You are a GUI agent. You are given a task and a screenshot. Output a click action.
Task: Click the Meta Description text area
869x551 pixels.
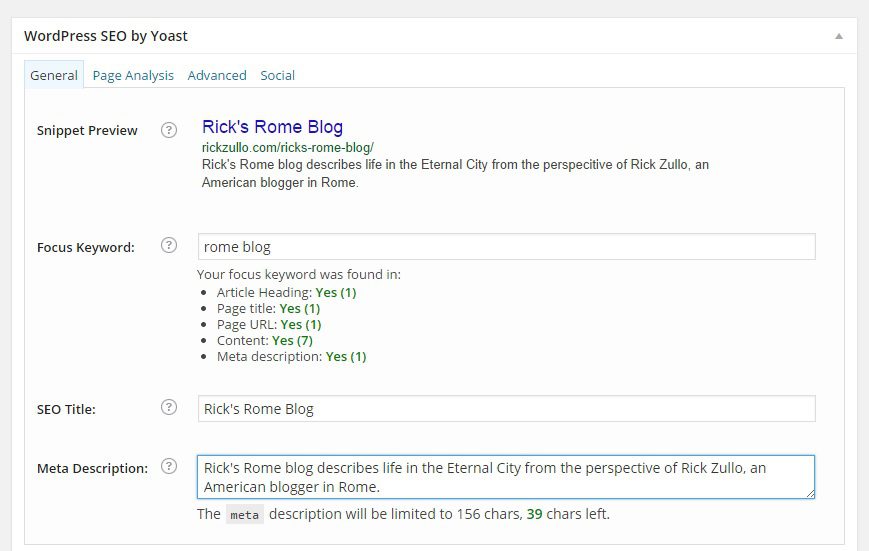[506, 477]
